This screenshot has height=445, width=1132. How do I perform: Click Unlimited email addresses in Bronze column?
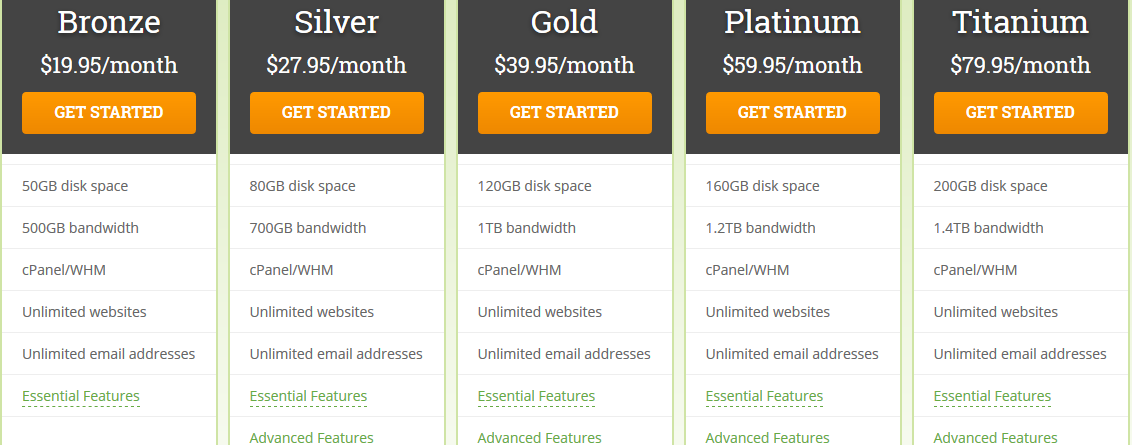click(x=109, y=354)
